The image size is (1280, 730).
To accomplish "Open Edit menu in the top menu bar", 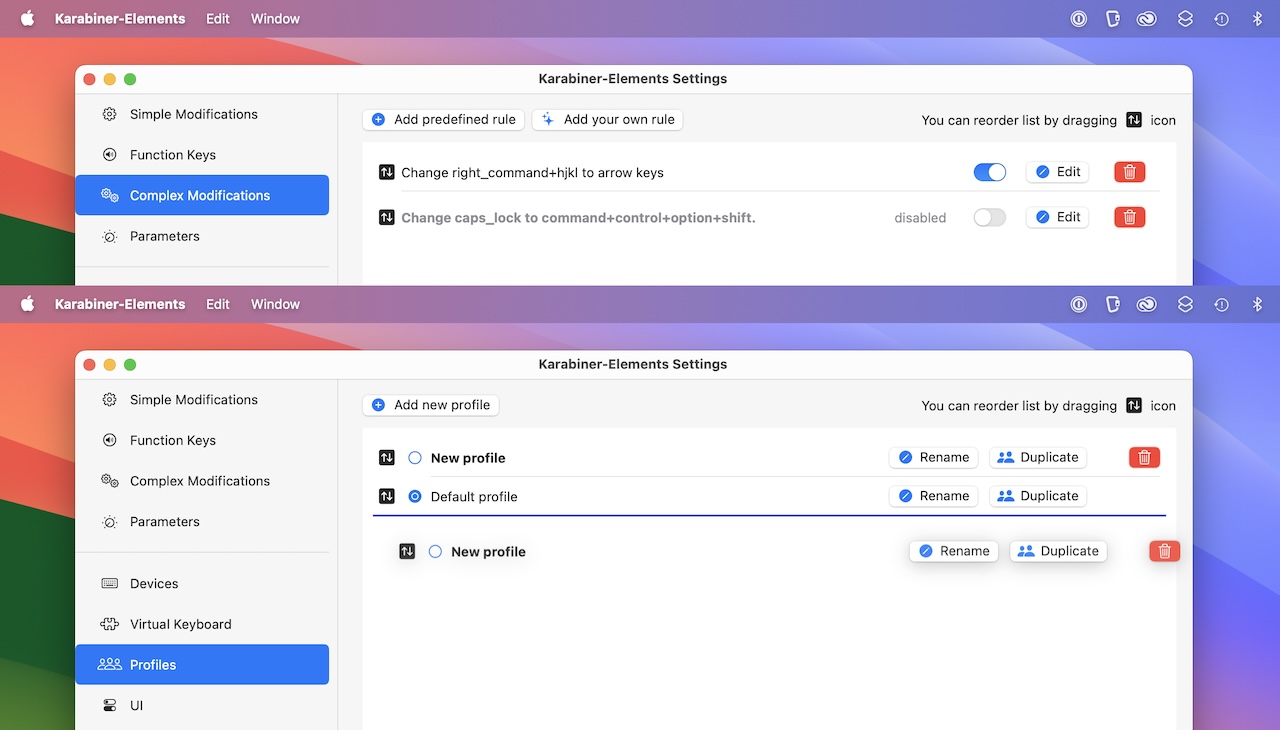I will coord(218,19).
